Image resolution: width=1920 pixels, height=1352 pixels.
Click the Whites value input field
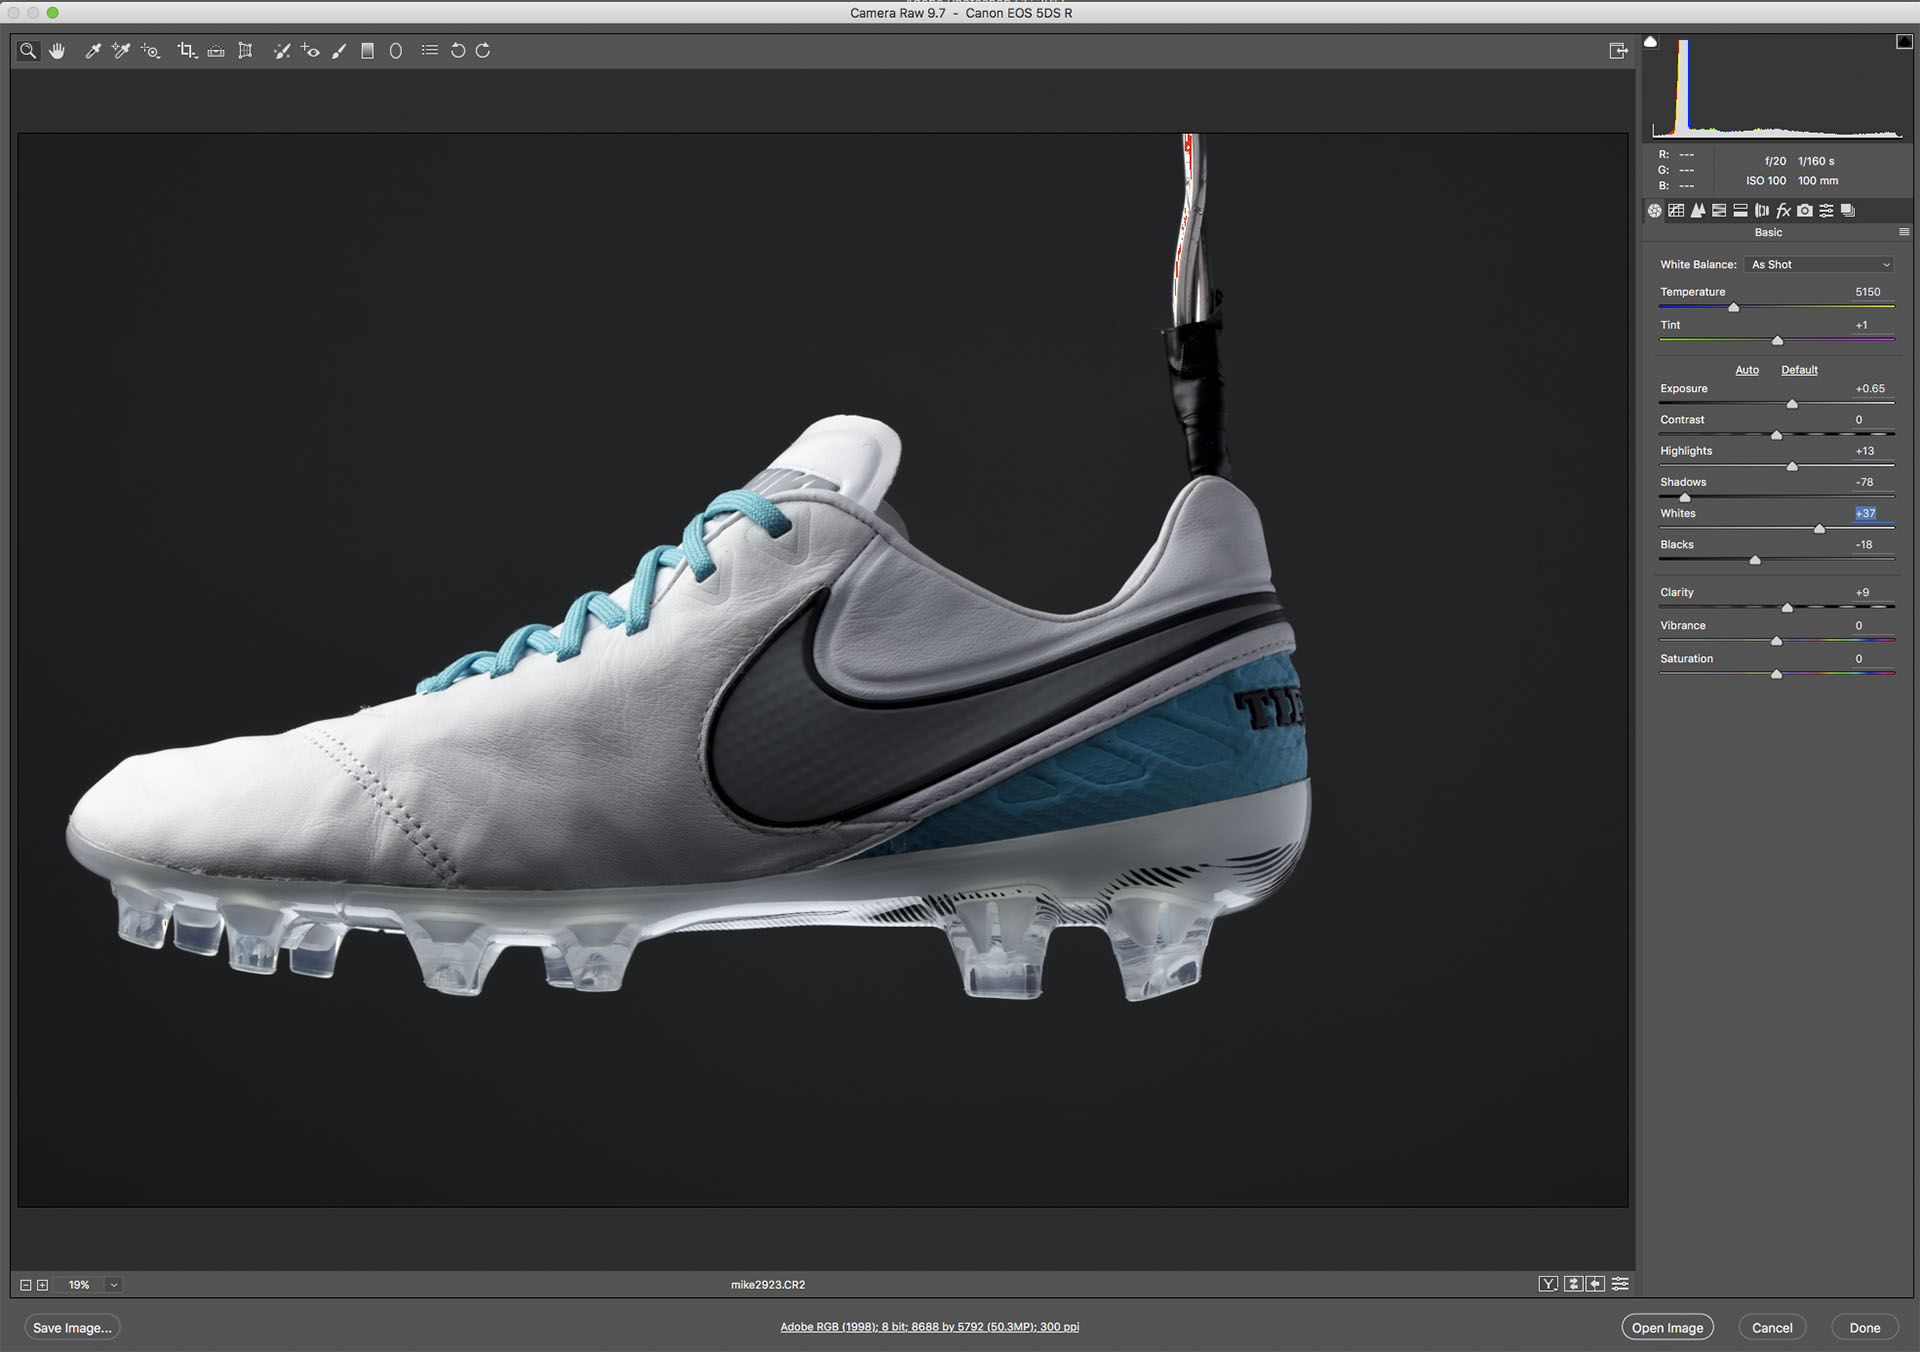(1865, 514)
